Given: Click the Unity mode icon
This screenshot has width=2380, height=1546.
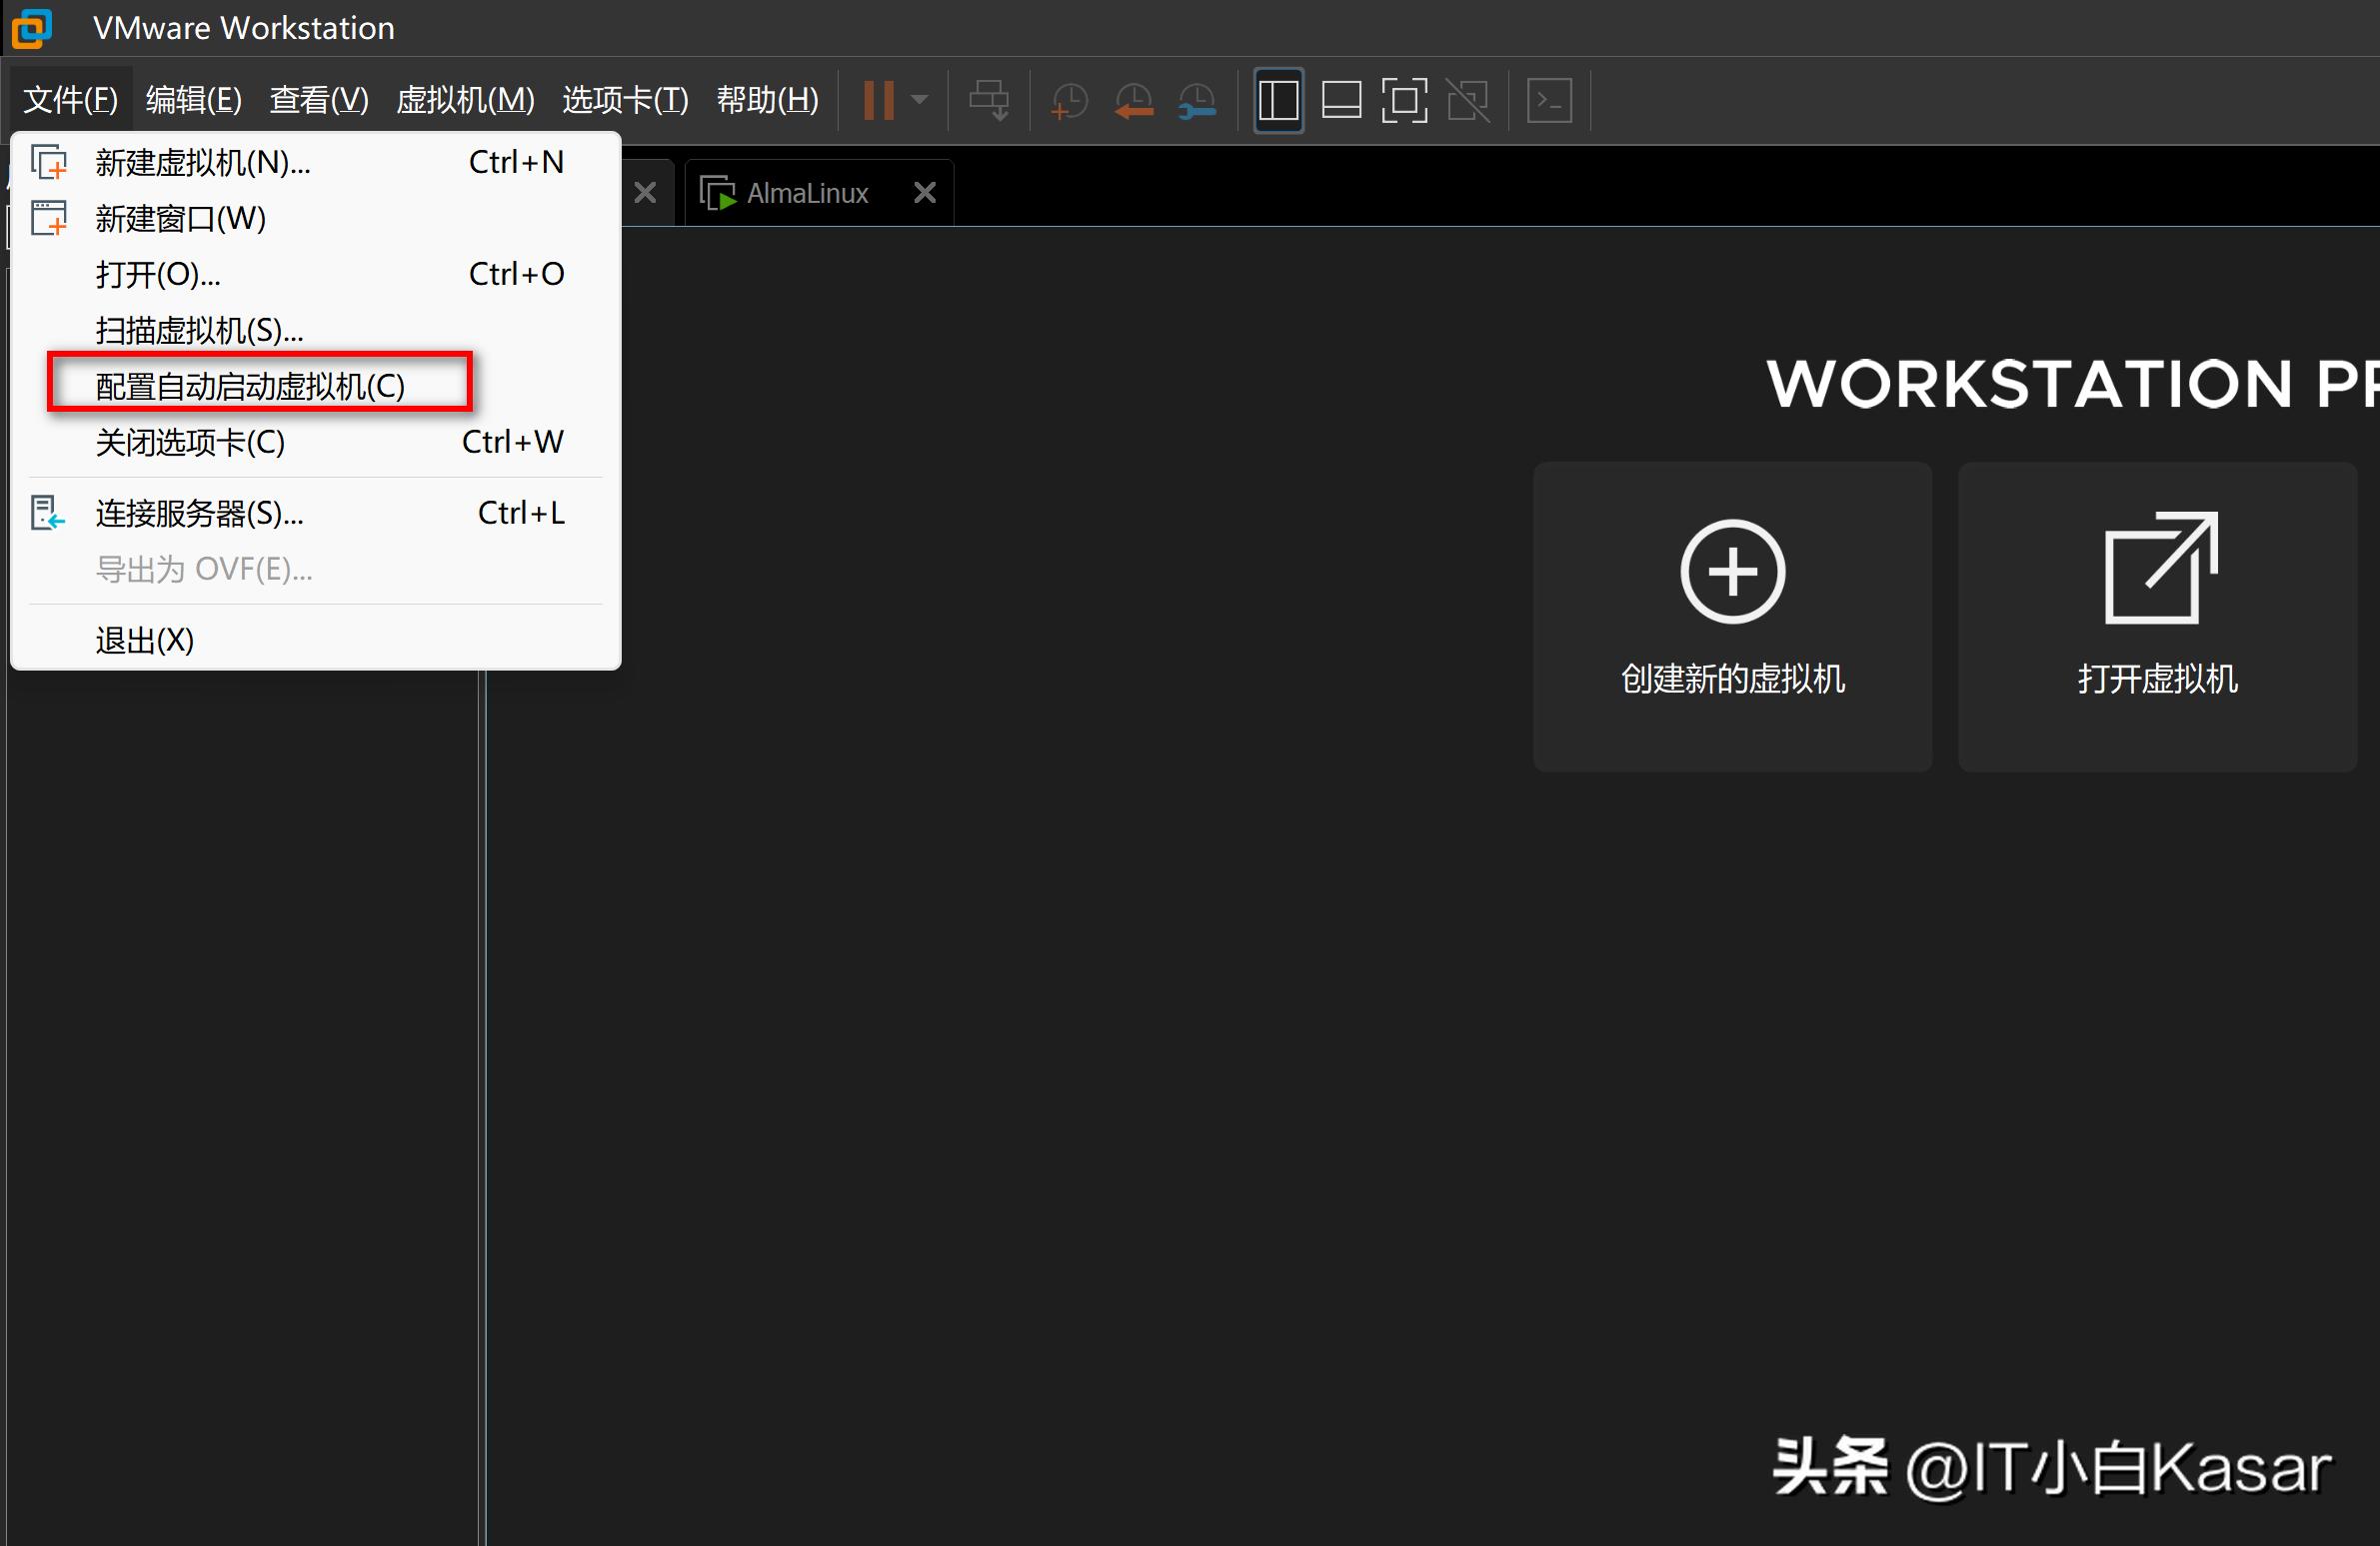Looking at the screenshot, I should point(1468,99).
